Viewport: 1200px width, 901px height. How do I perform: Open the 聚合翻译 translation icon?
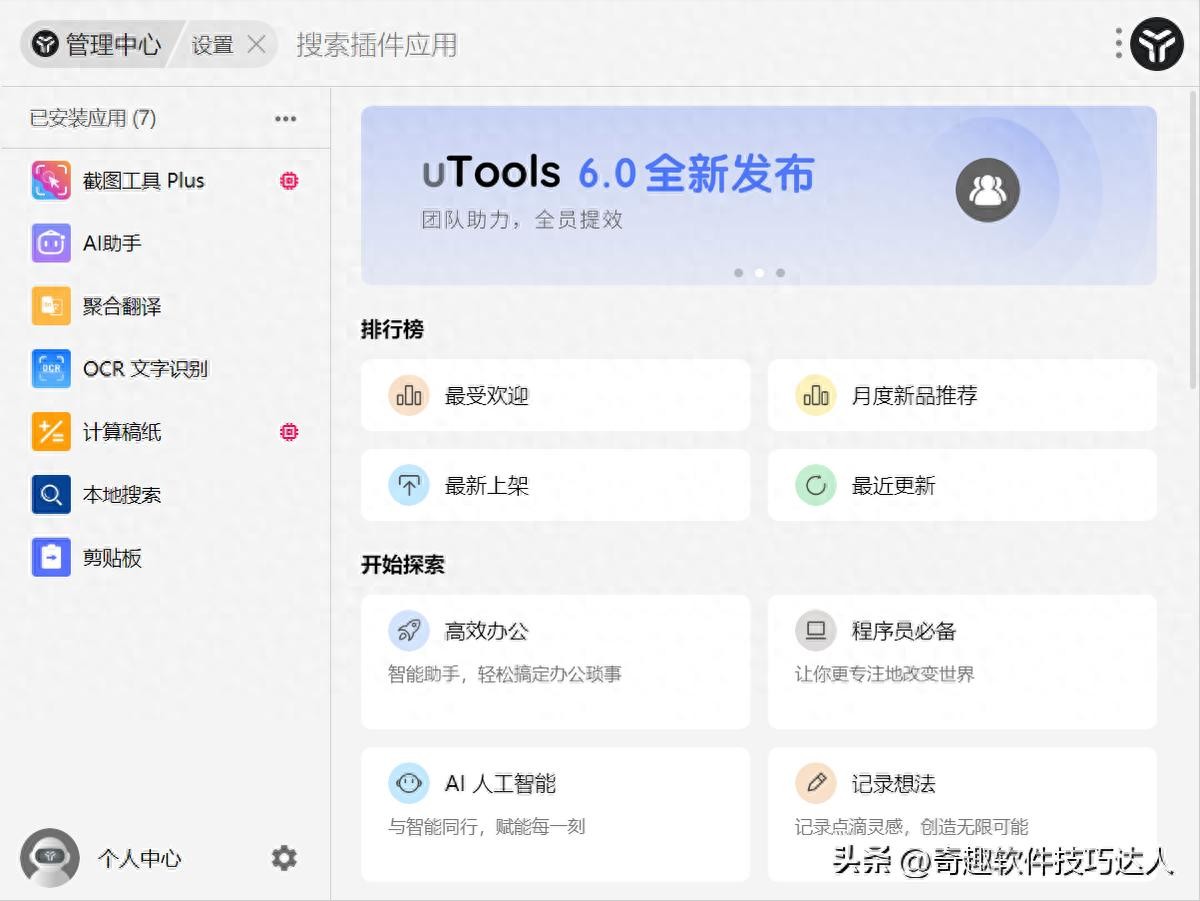pyautogui.click(x=51, y=306)
